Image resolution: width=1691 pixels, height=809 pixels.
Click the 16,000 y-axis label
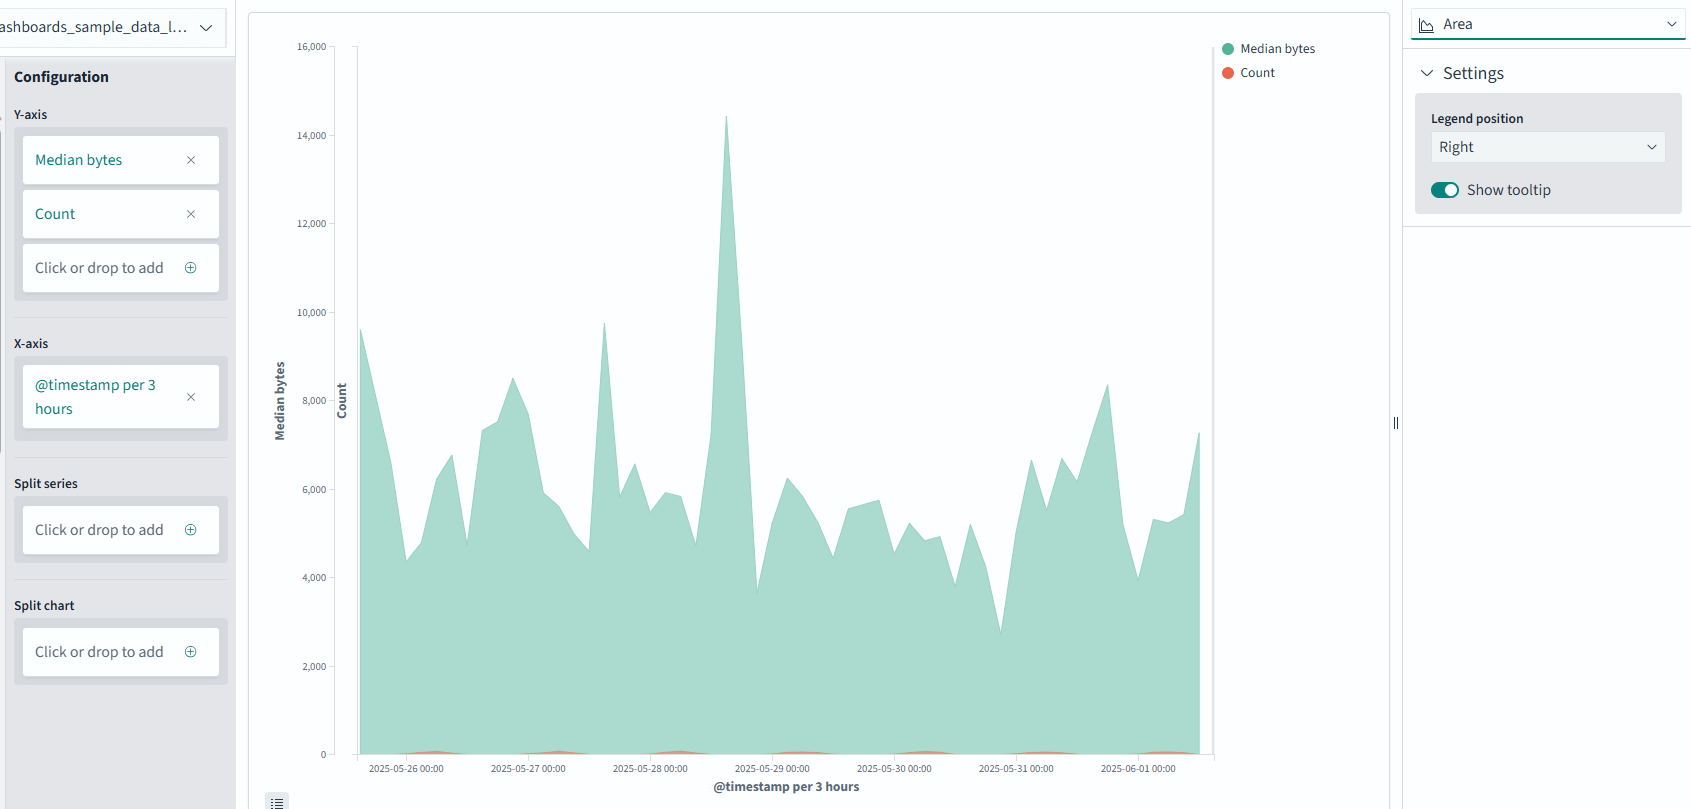tap(311, 47)
